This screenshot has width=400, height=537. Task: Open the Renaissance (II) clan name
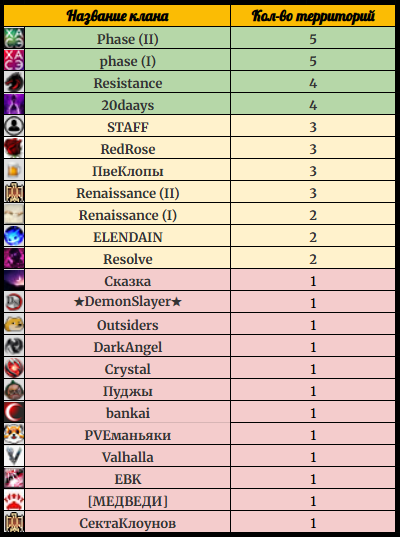pyautogui.click(x=128, y=193)
